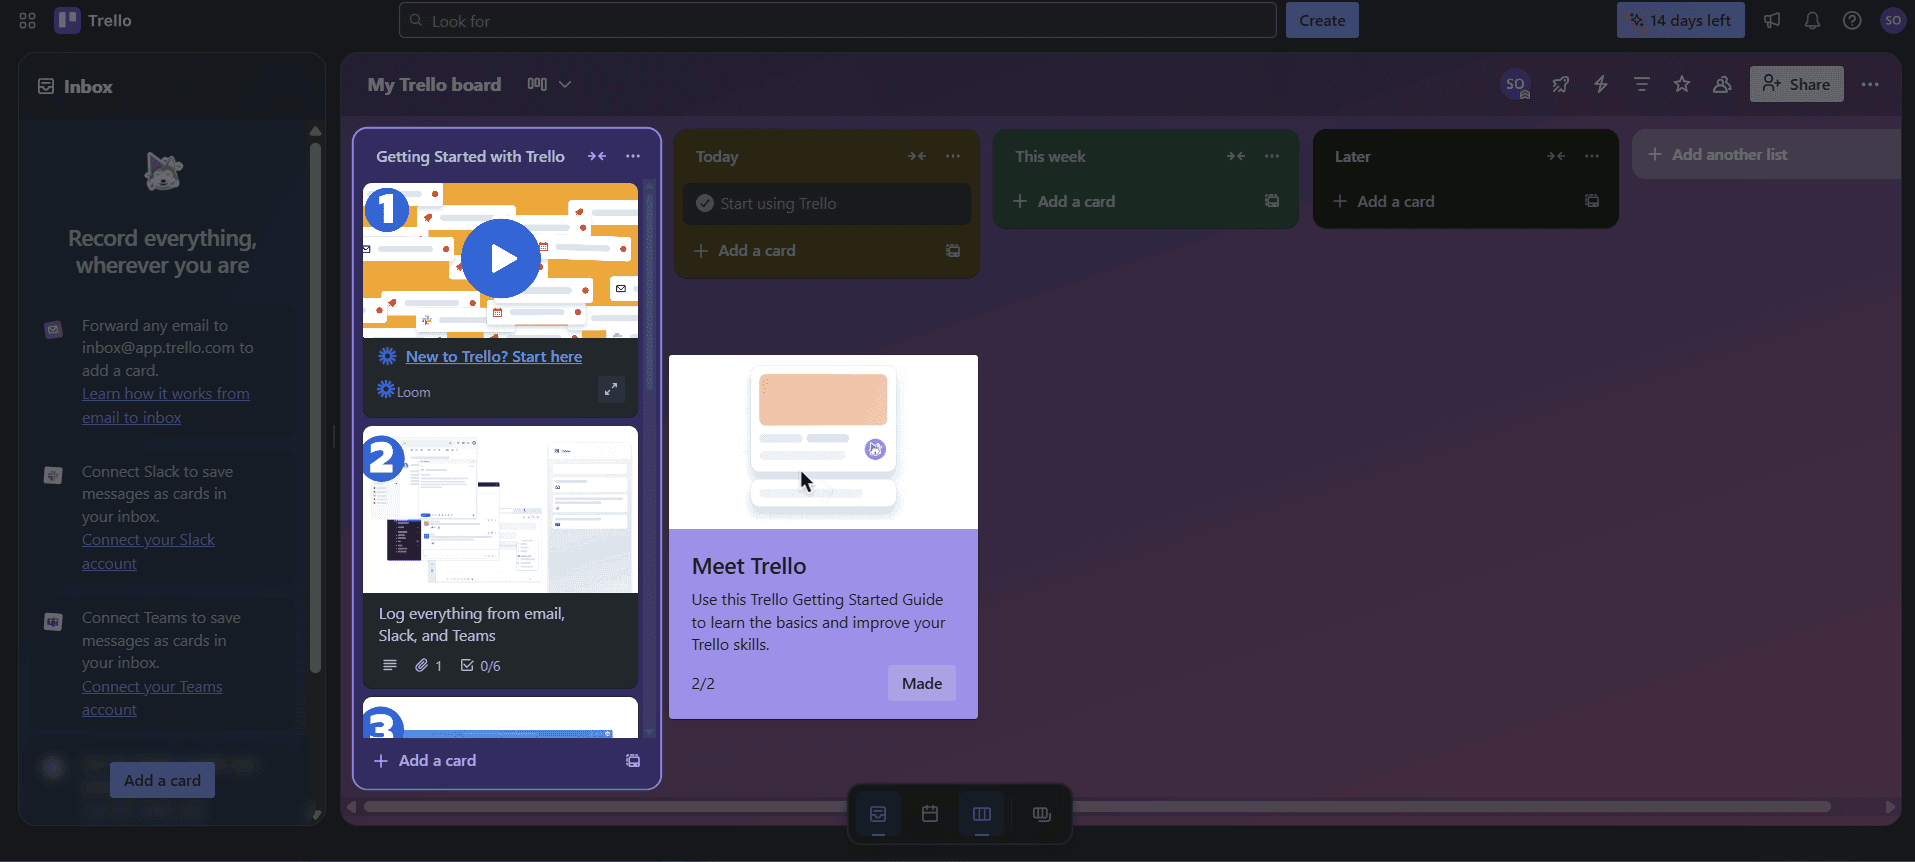Click the board horizontal scrollbar
This screenshot has width=1915, height=862.
pos(1097,806)
